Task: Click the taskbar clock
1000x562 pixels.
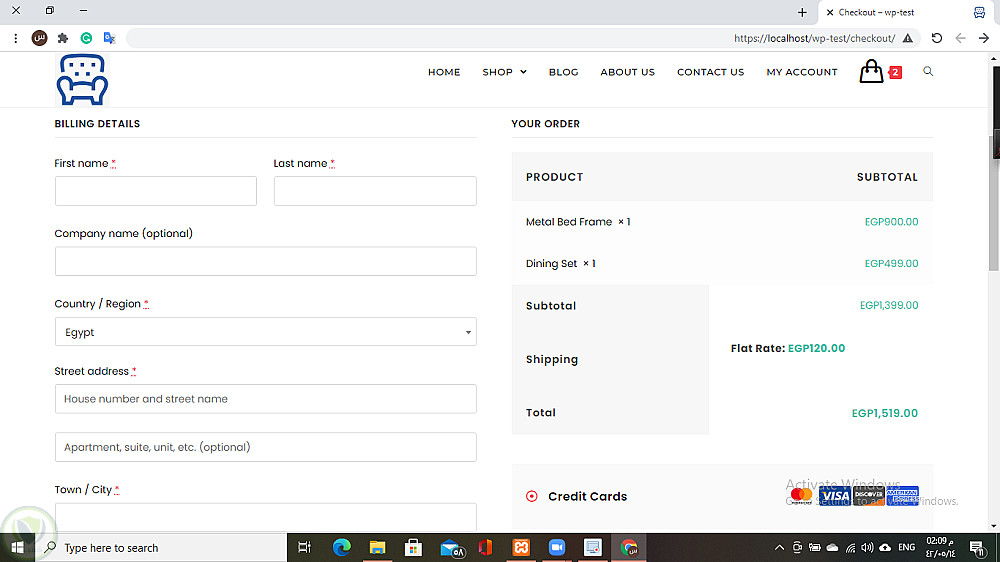Action: (940, 547)
